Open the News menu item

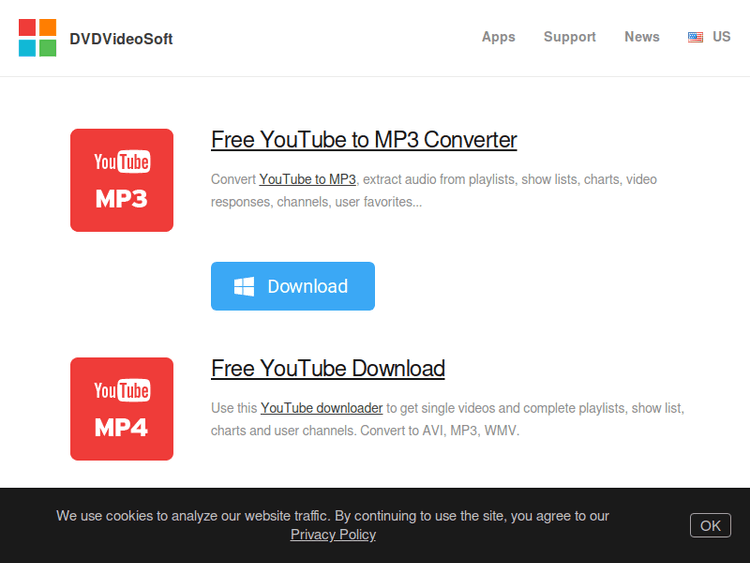[x=642, y=37]
